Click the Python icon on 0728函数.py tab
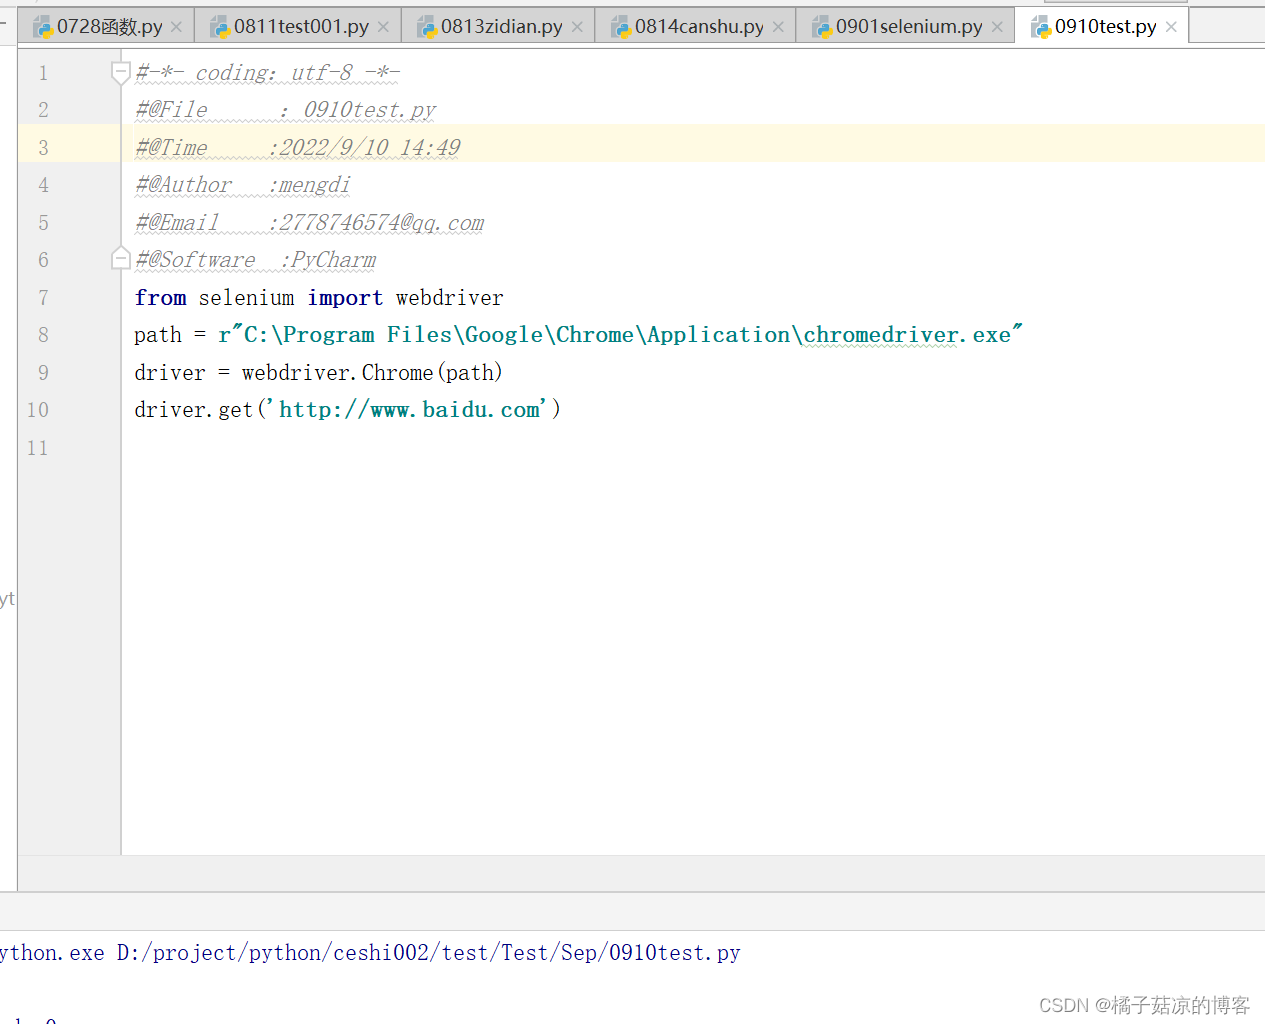The image size is (1265, 1024). 43,26
